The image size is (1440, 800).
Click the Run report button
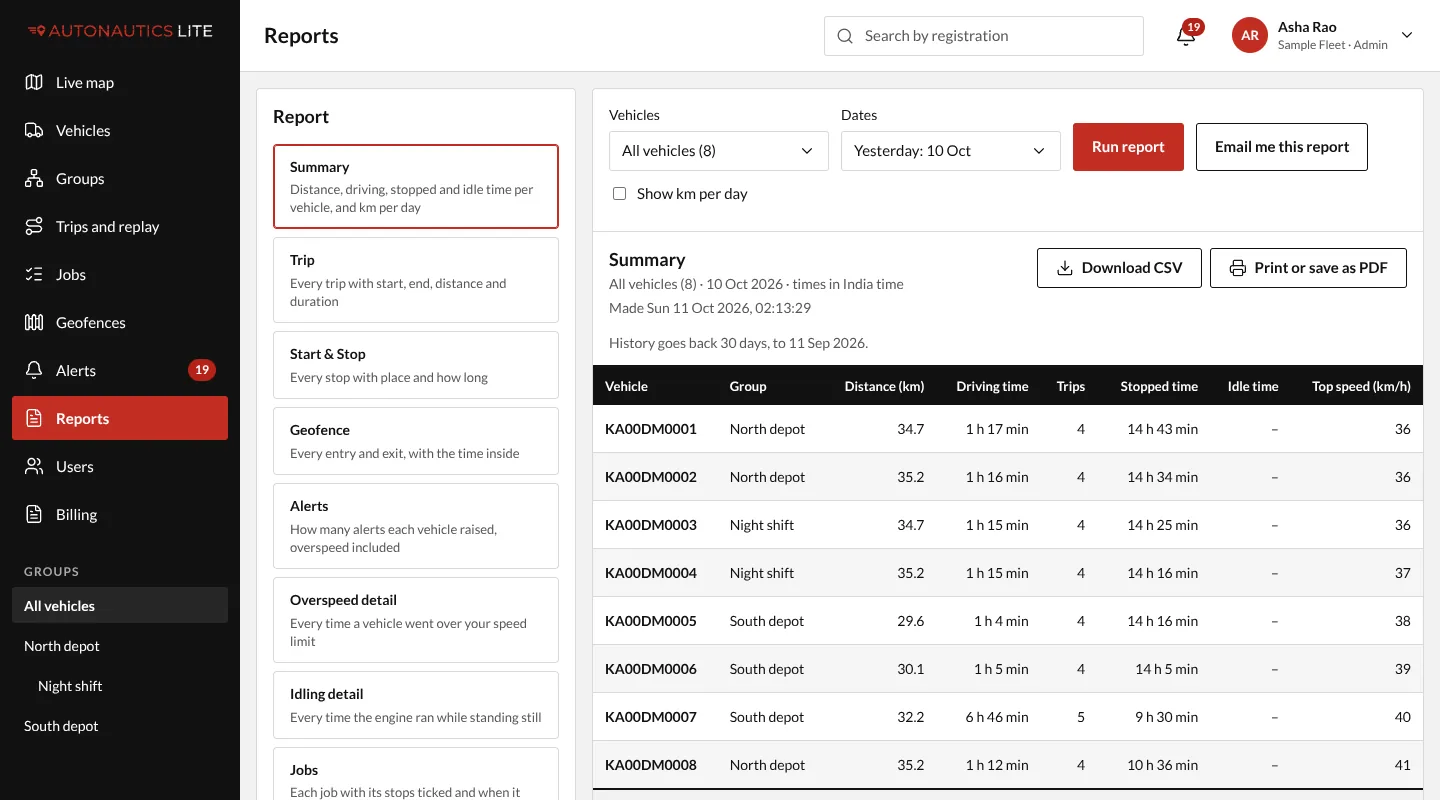(1128, 147)
